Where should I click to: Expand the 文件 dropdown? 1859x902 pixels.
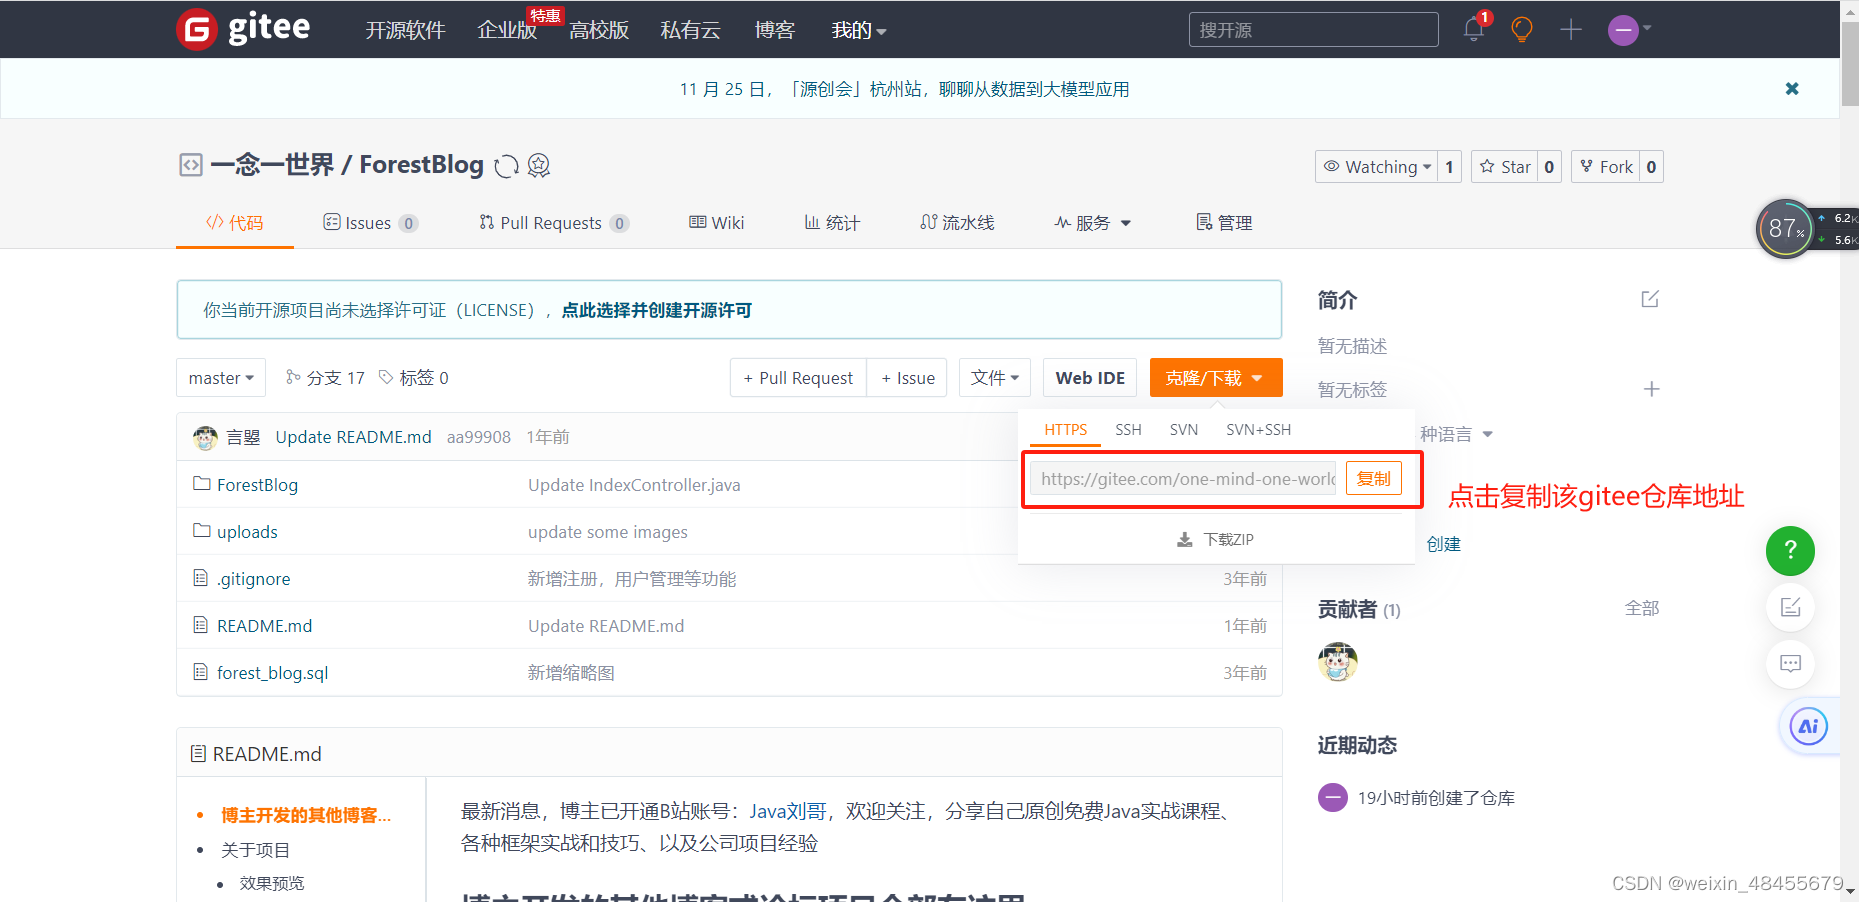pos(994,377)
